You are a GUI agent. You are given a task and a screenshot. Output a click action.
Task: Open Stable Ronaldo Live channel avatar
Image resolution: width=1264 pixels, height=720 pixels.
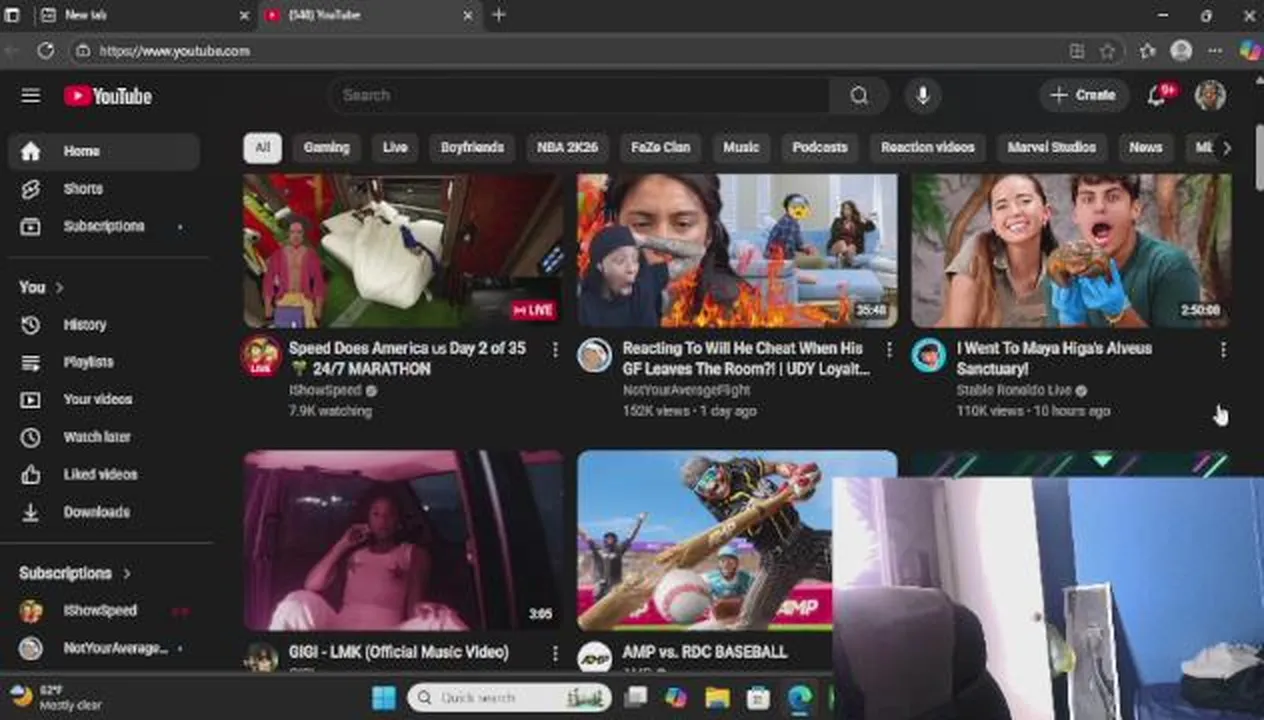[928, 356]
